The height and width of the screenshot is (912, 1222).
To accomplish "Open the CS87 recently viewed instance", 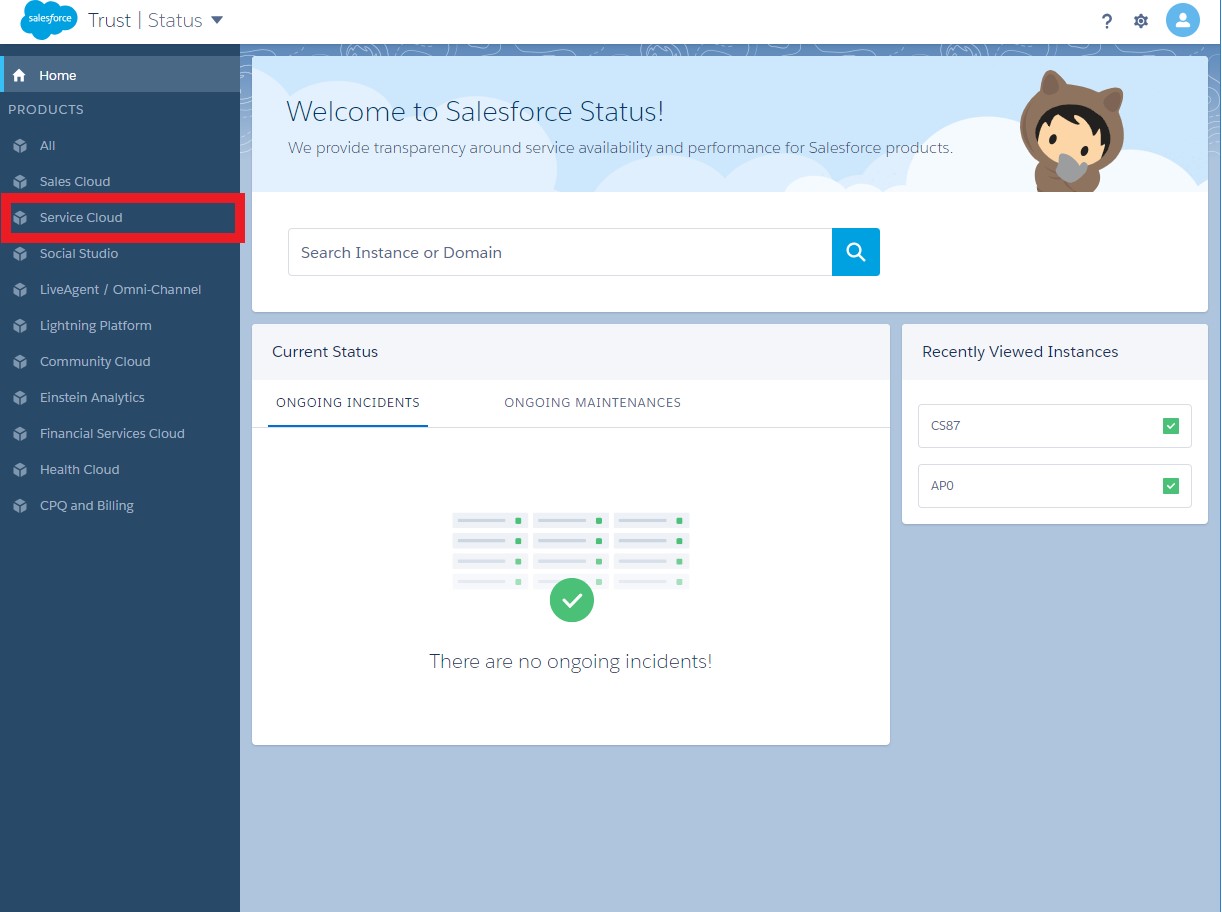I will point(1040,426).
